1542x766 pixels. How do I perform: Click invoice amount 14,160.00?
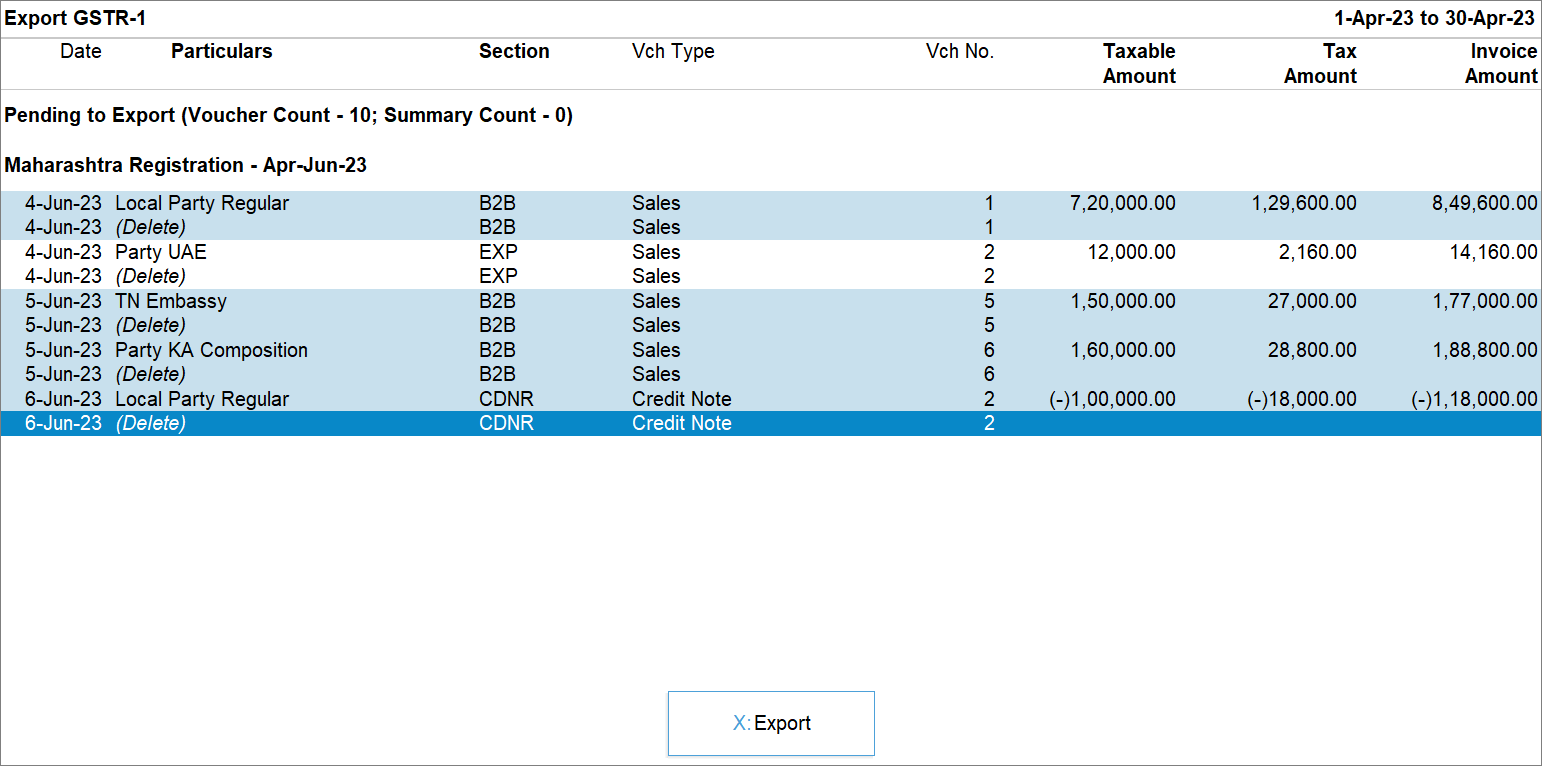pos(1494,252)
